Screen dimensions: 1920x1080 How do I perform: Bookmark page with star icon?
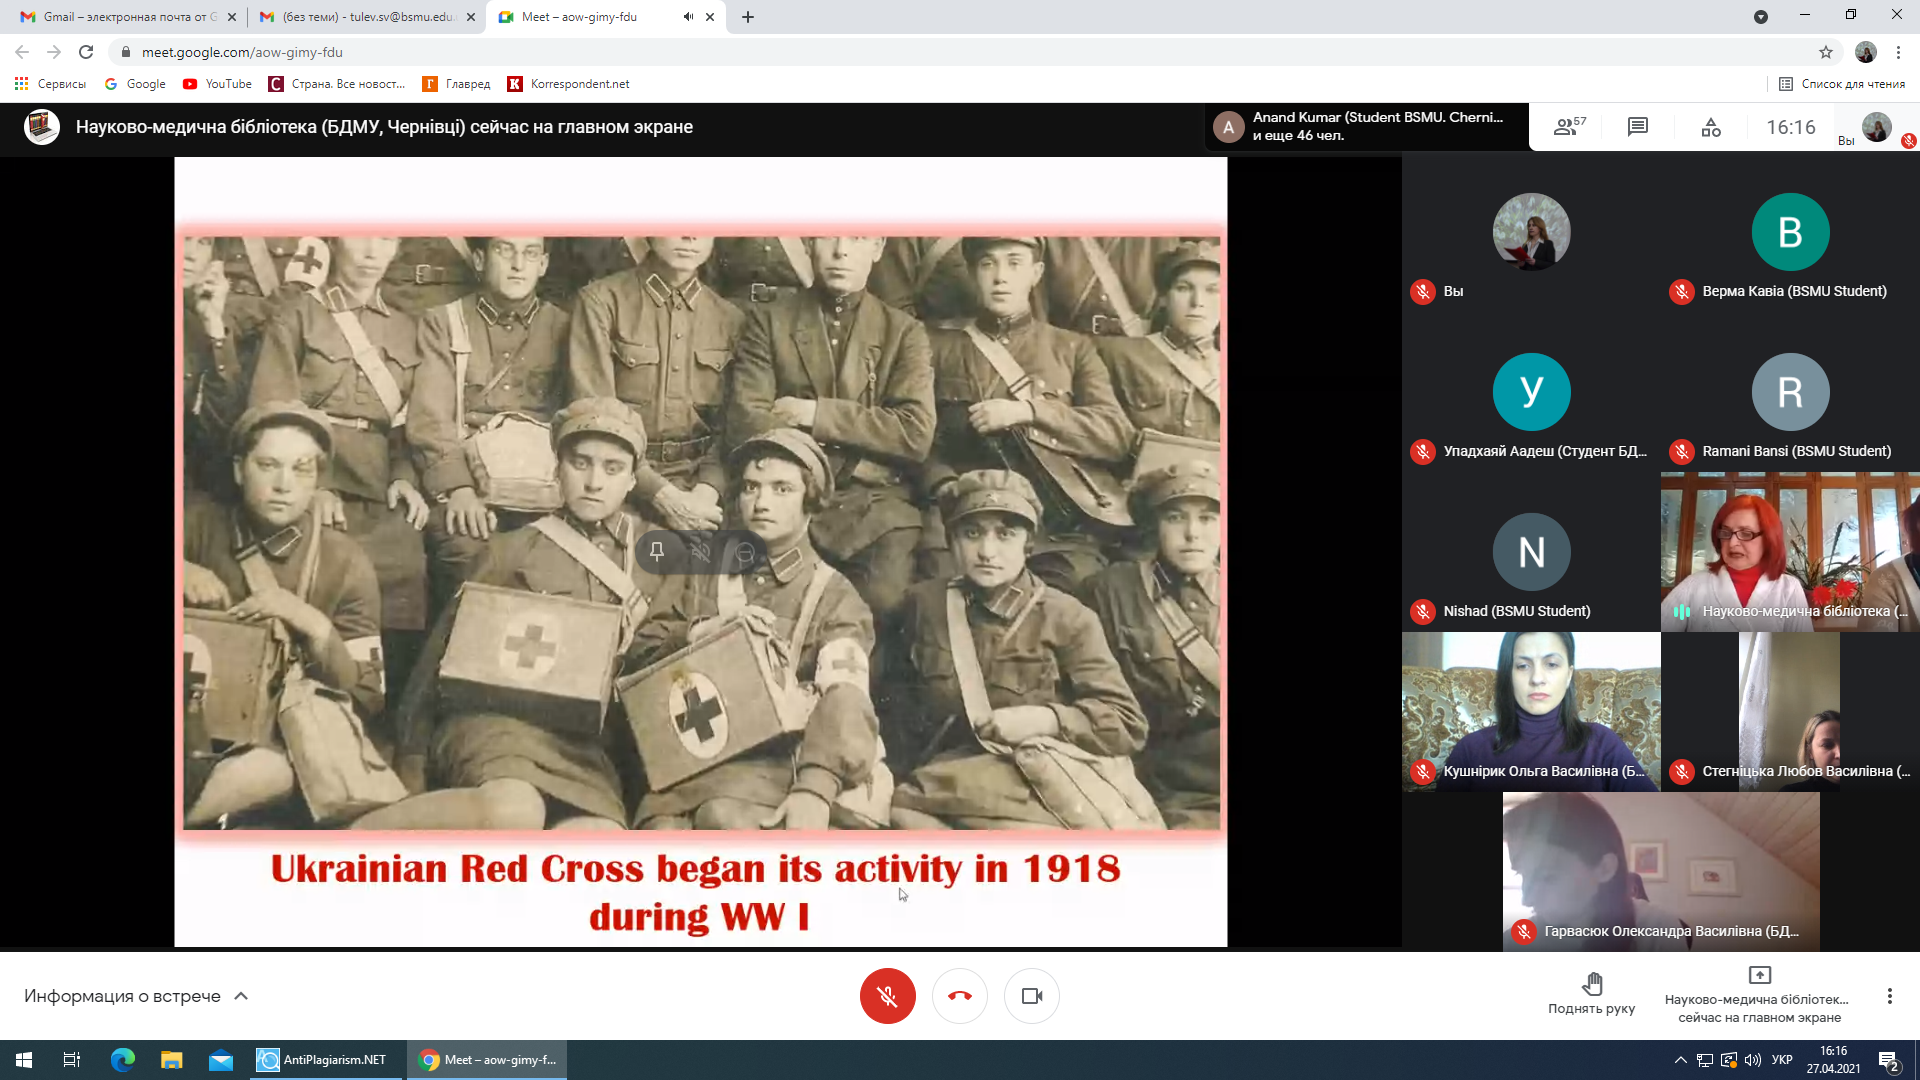1826,52
